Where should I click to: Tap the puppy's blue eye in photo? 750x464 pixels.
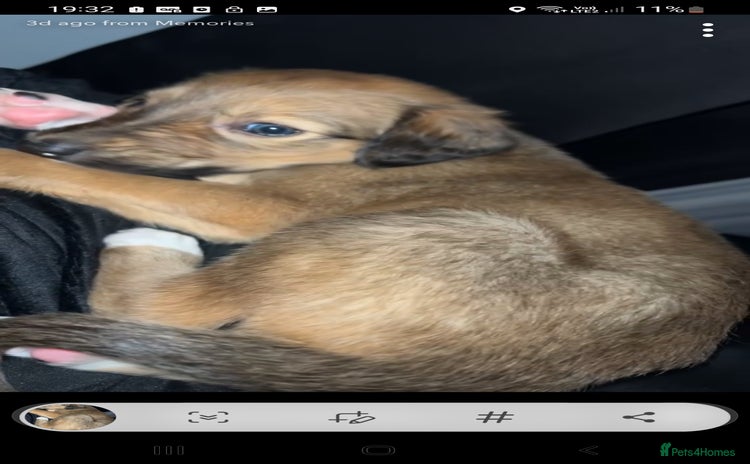pos(266,129)
